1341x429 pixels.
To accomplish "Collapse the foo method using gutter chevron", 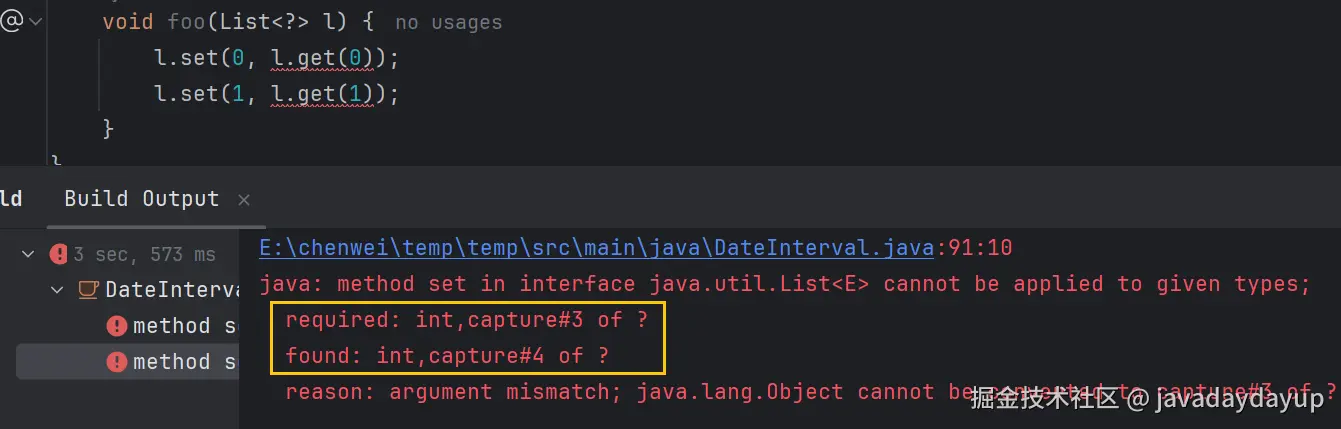I will click(x=37, y=21).
